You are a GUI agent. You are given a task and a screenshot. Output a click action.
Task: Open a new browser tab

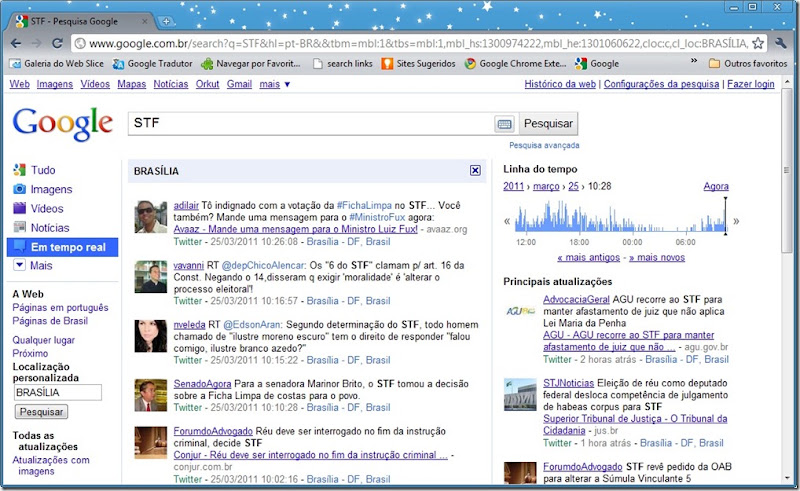(x=166, y=21)
